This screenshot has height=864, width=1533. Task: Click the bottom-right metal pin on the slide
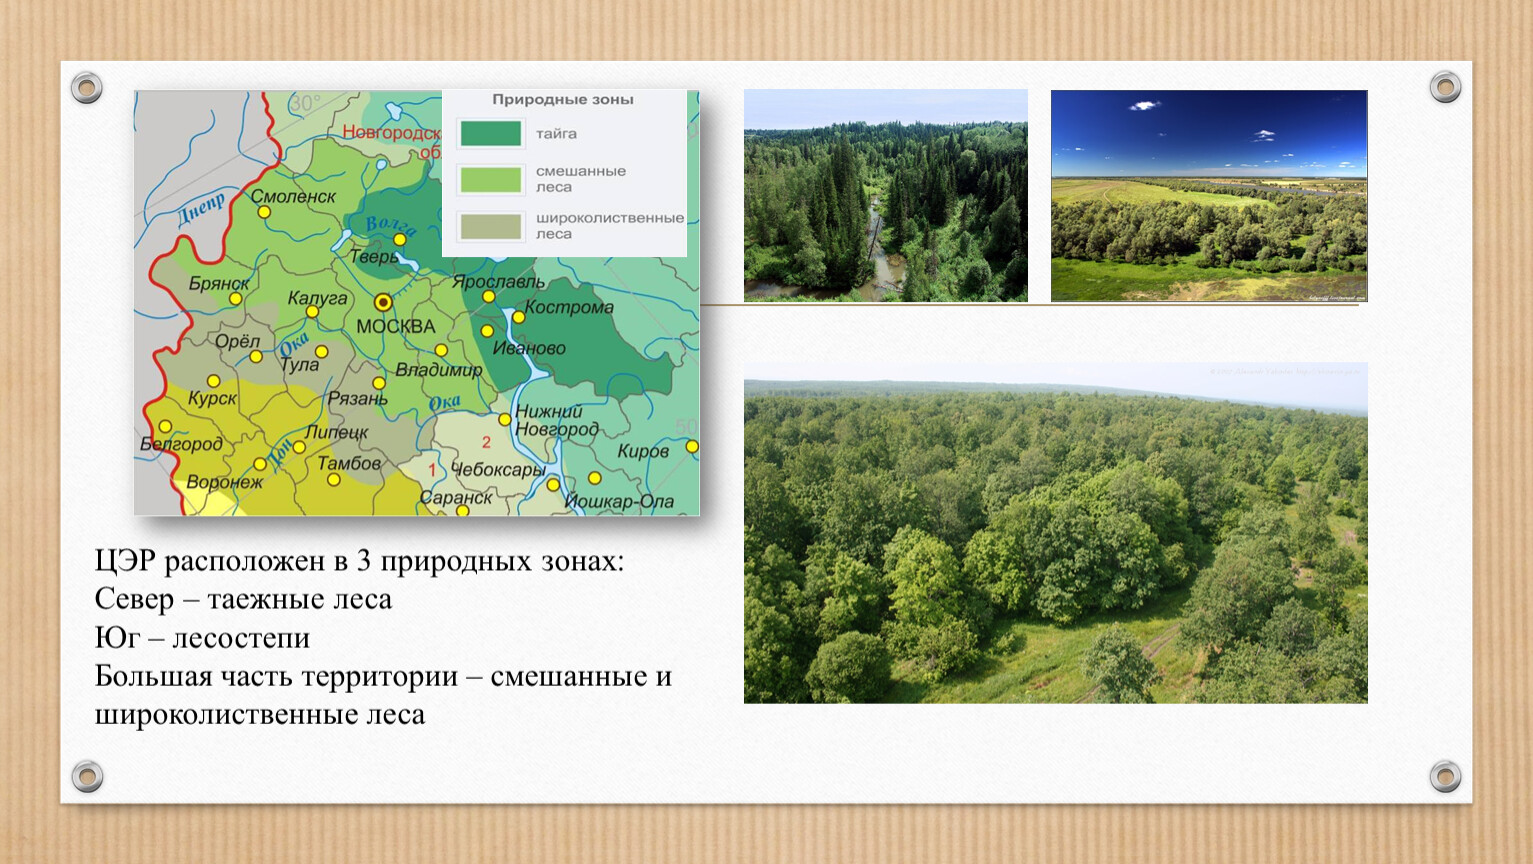click(x=1445, y=776)
